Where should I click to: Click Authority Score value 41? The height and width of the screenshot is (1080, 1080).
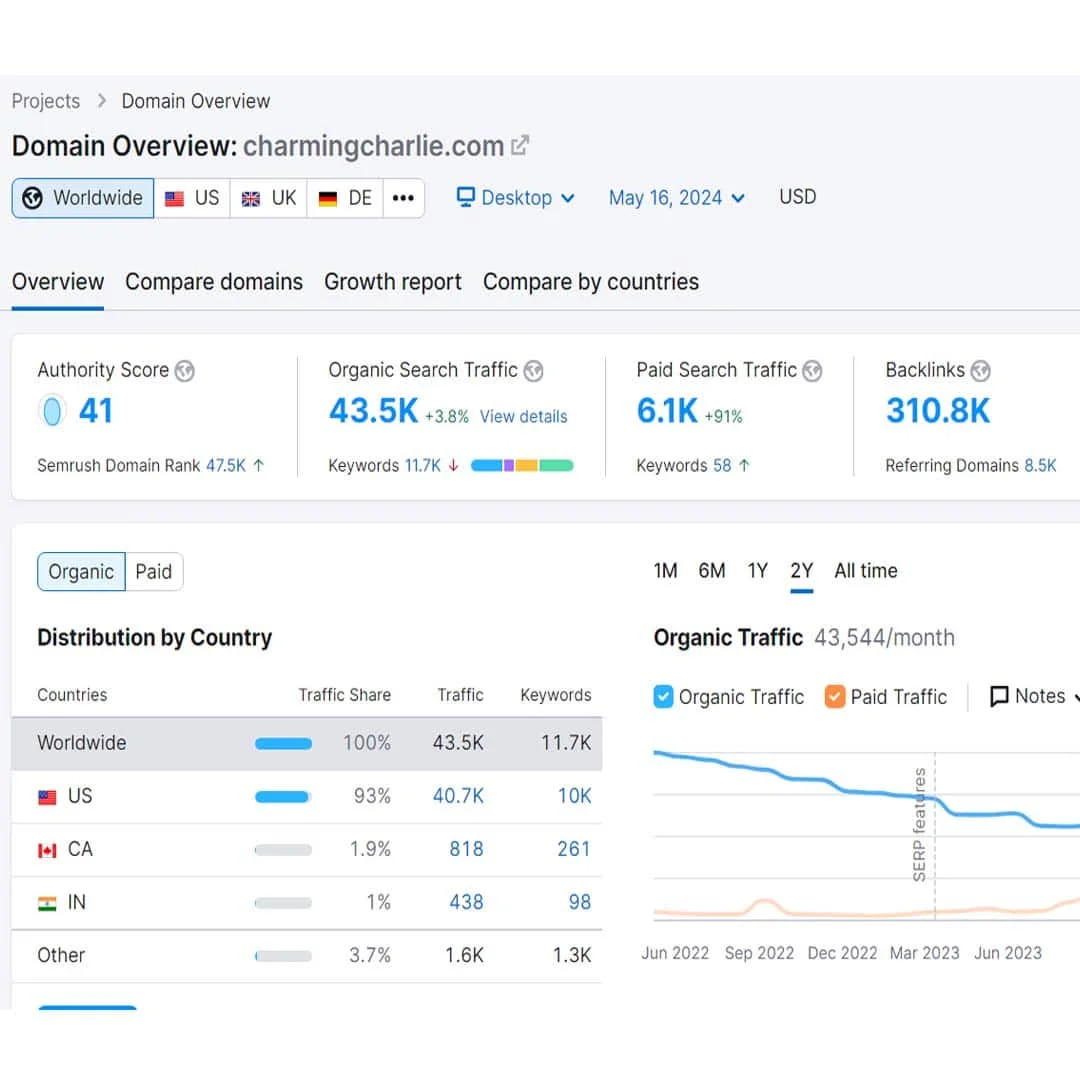point(96,411)
